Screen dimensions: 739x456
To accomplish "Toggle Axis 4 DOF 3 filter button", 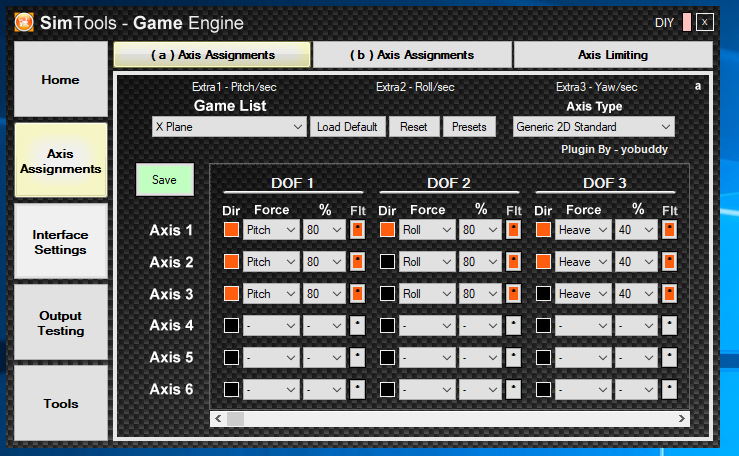I will [x=669, y=326].
